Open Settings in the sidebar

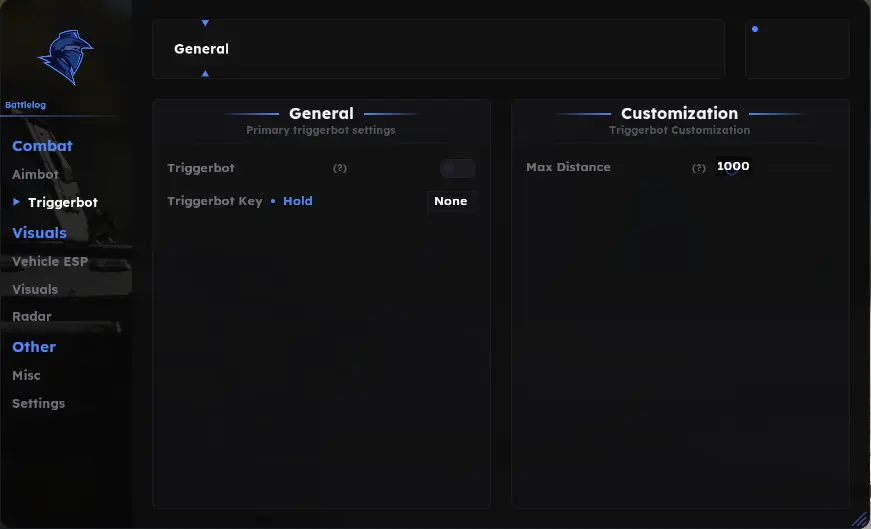click(x=38, y=403)
